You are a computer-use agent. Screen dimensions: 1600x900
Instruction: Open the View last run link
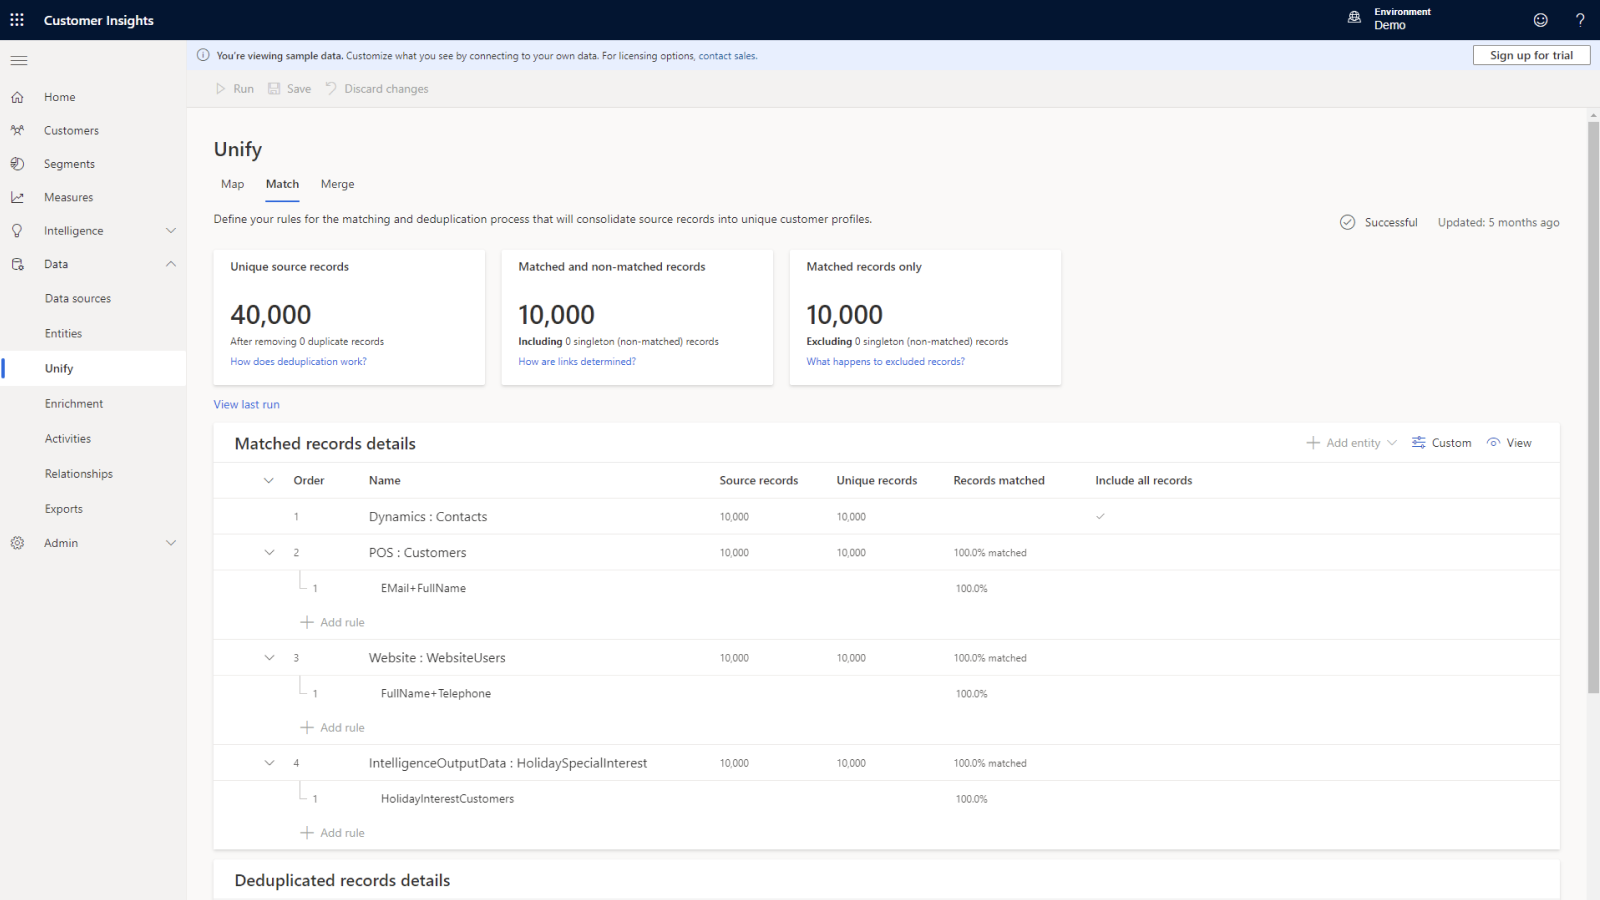[246, 405]
